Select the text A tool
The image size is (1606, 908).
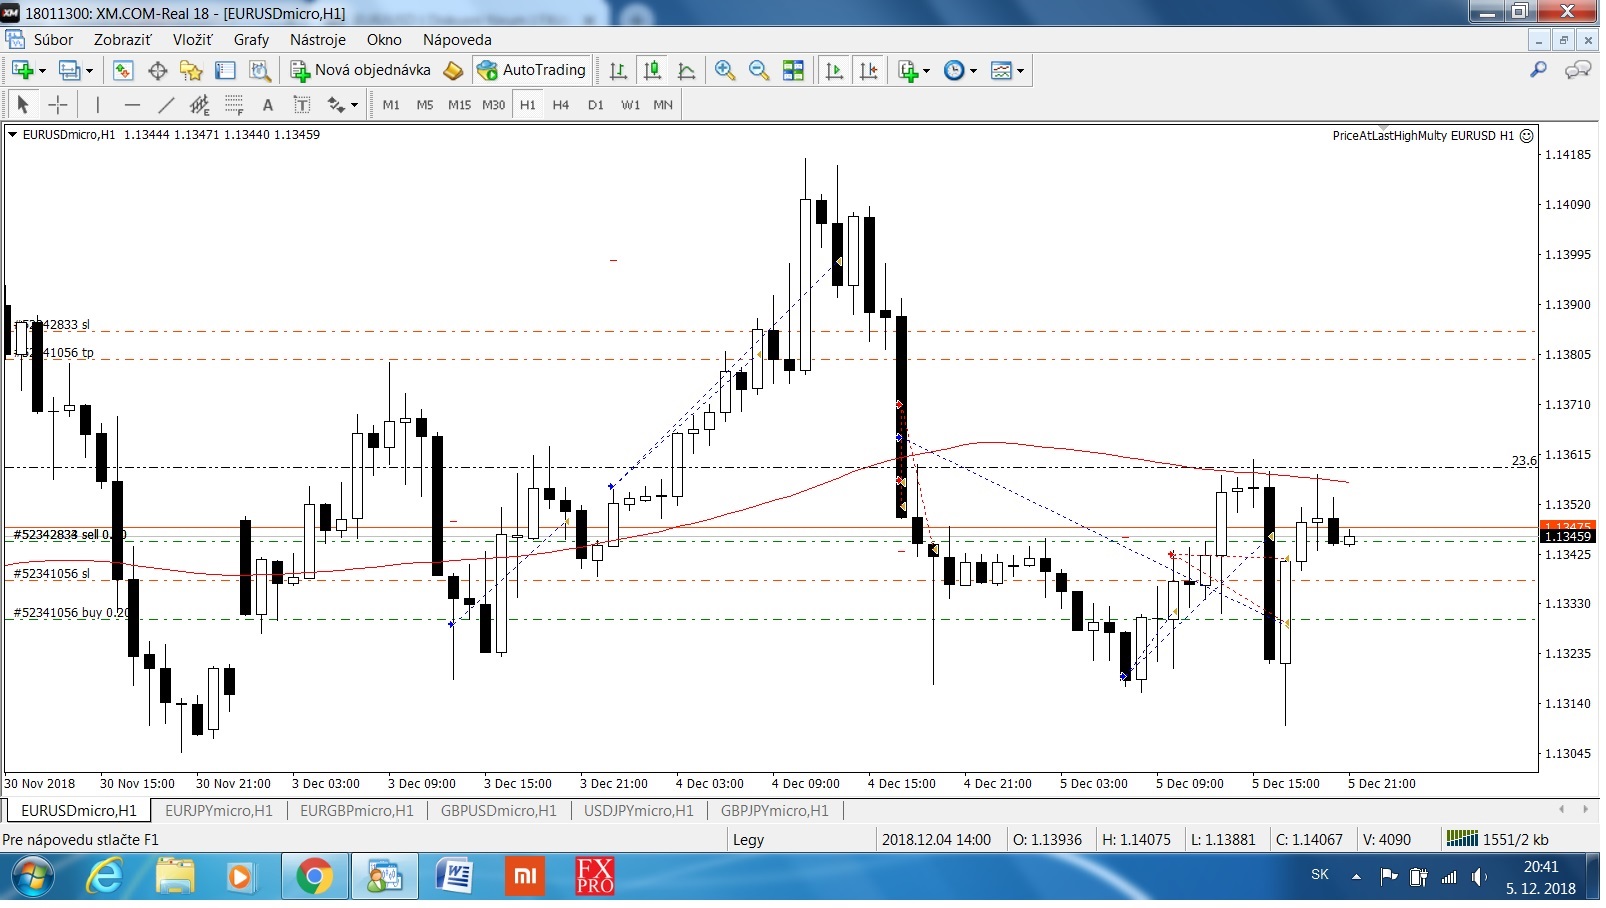point(268,104)
